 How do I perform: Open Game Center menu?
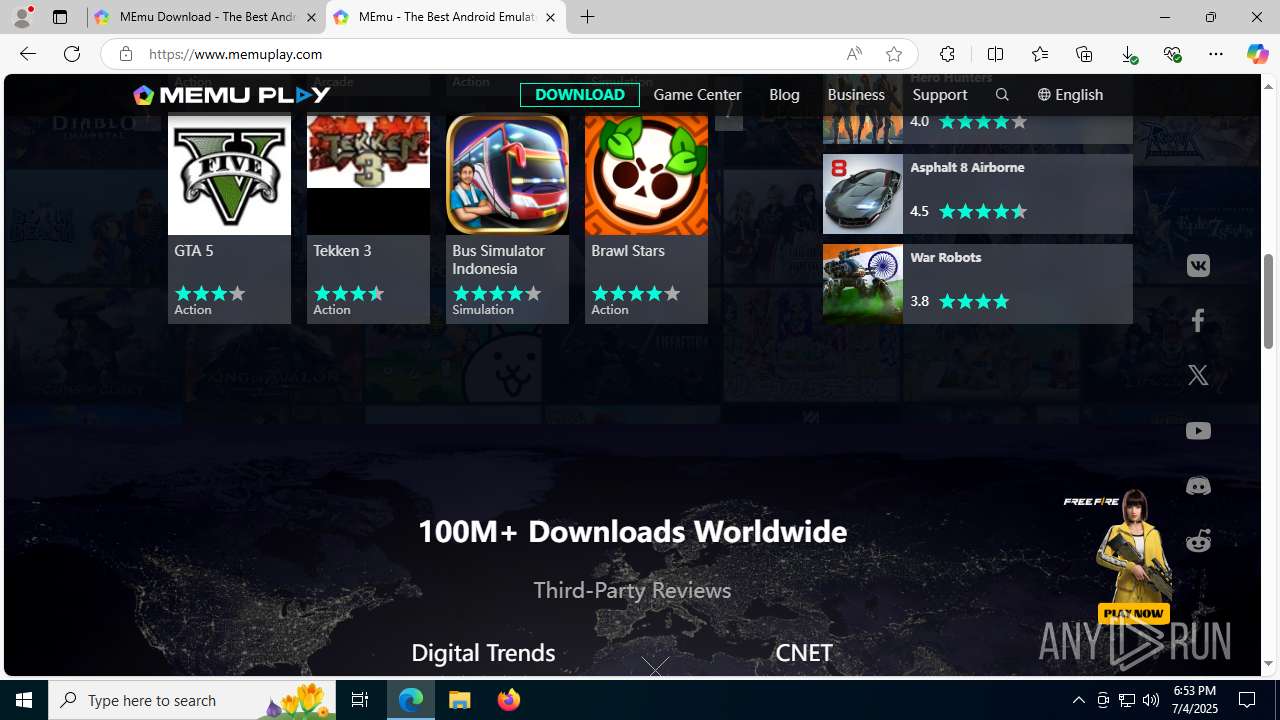pos(697,95)
